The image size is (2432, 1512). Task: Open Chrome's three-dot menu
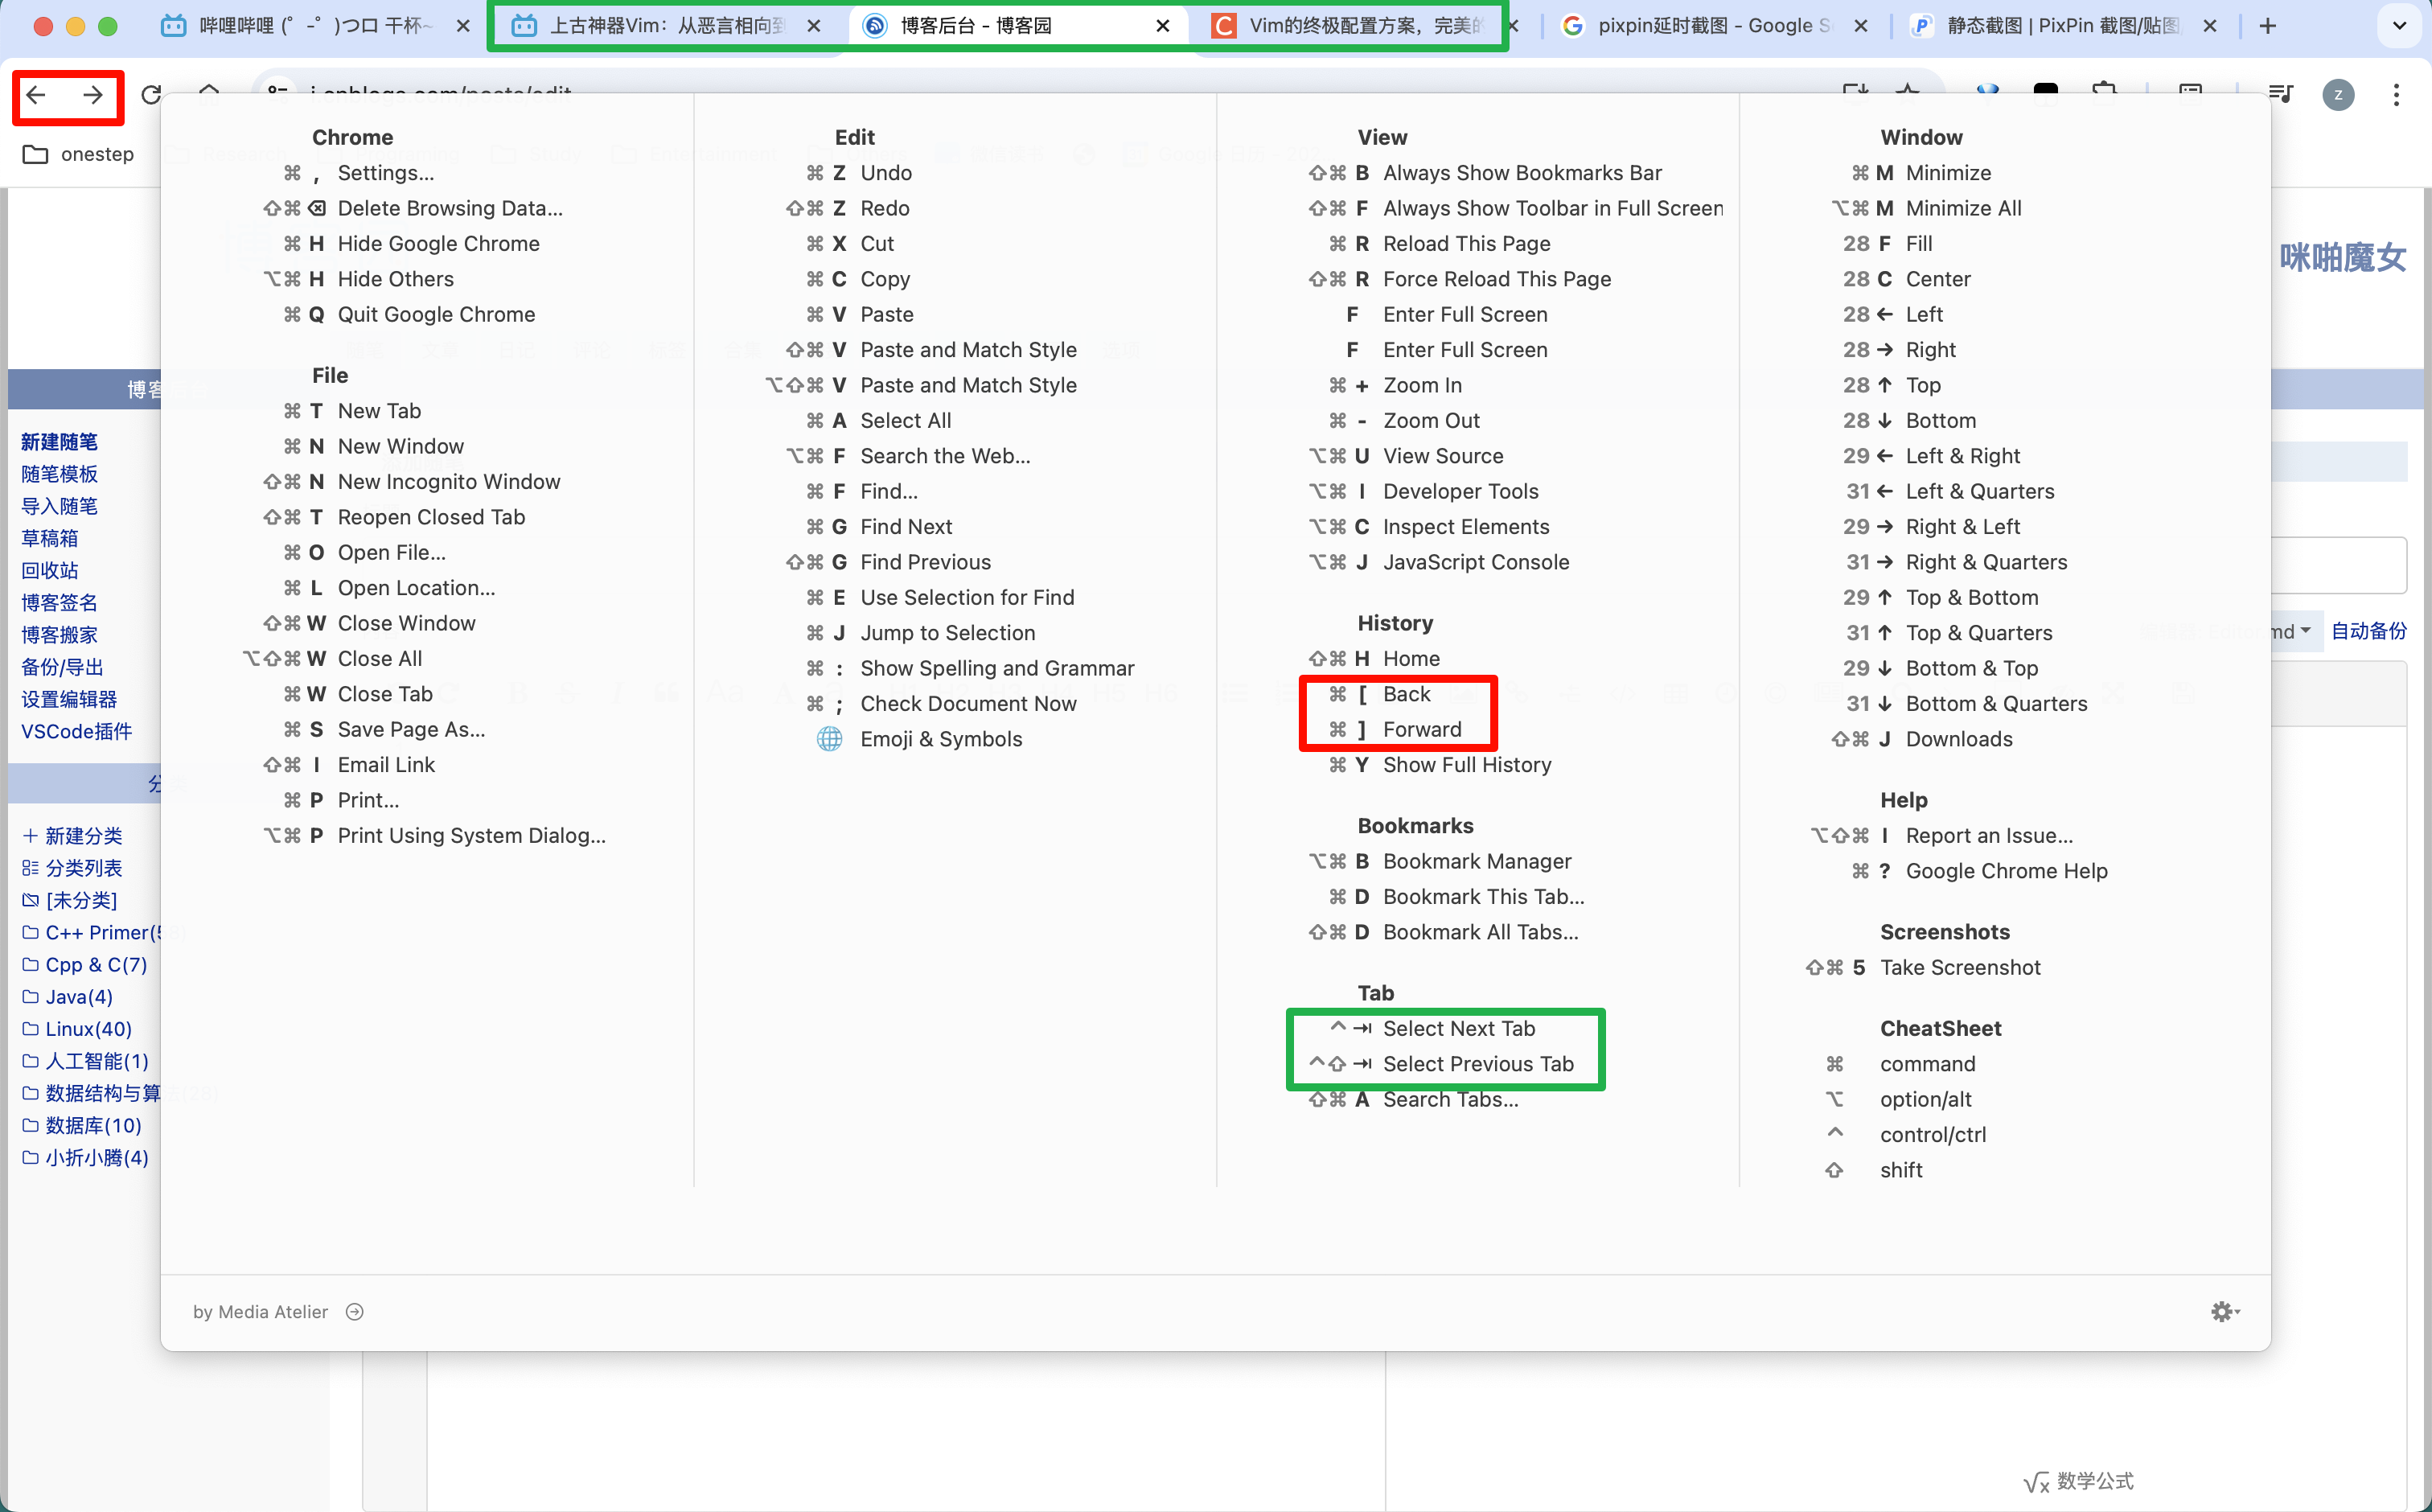click(2396, 95)
